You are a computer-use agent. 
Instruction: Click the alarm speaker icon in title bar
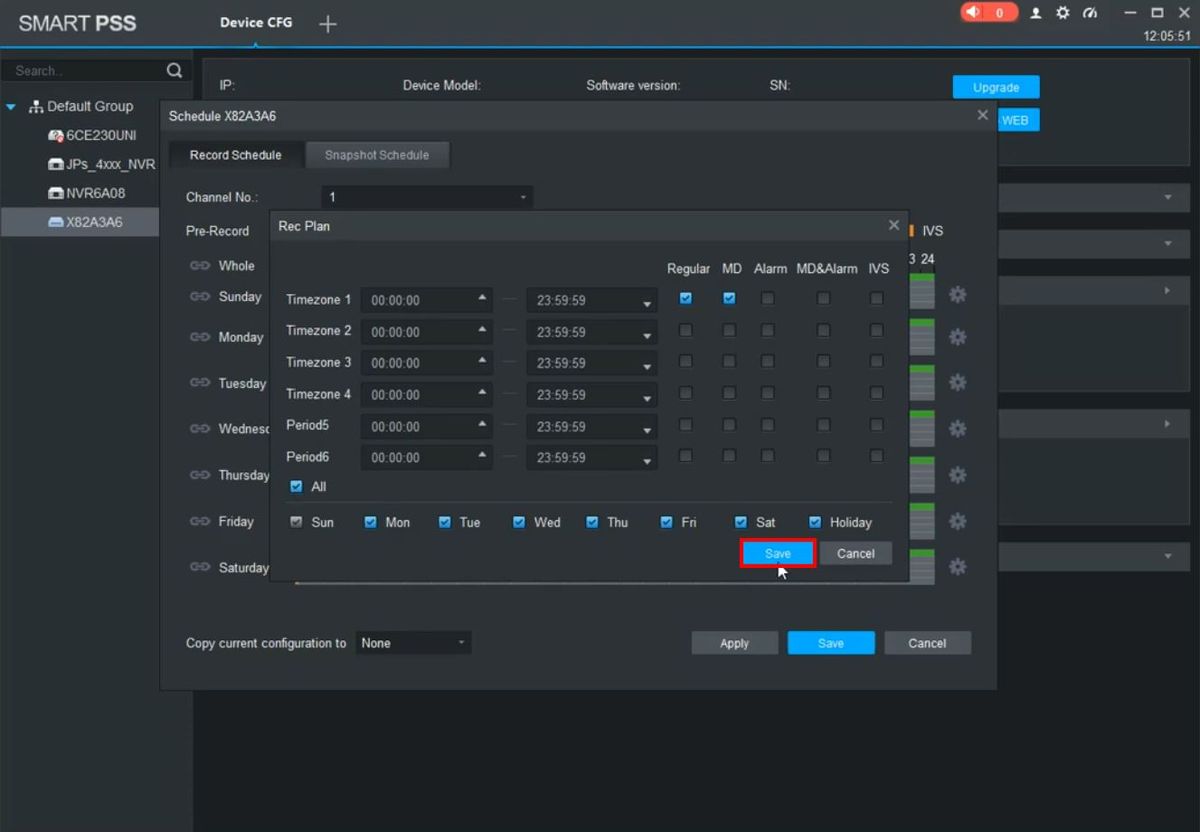coord(975,13)
